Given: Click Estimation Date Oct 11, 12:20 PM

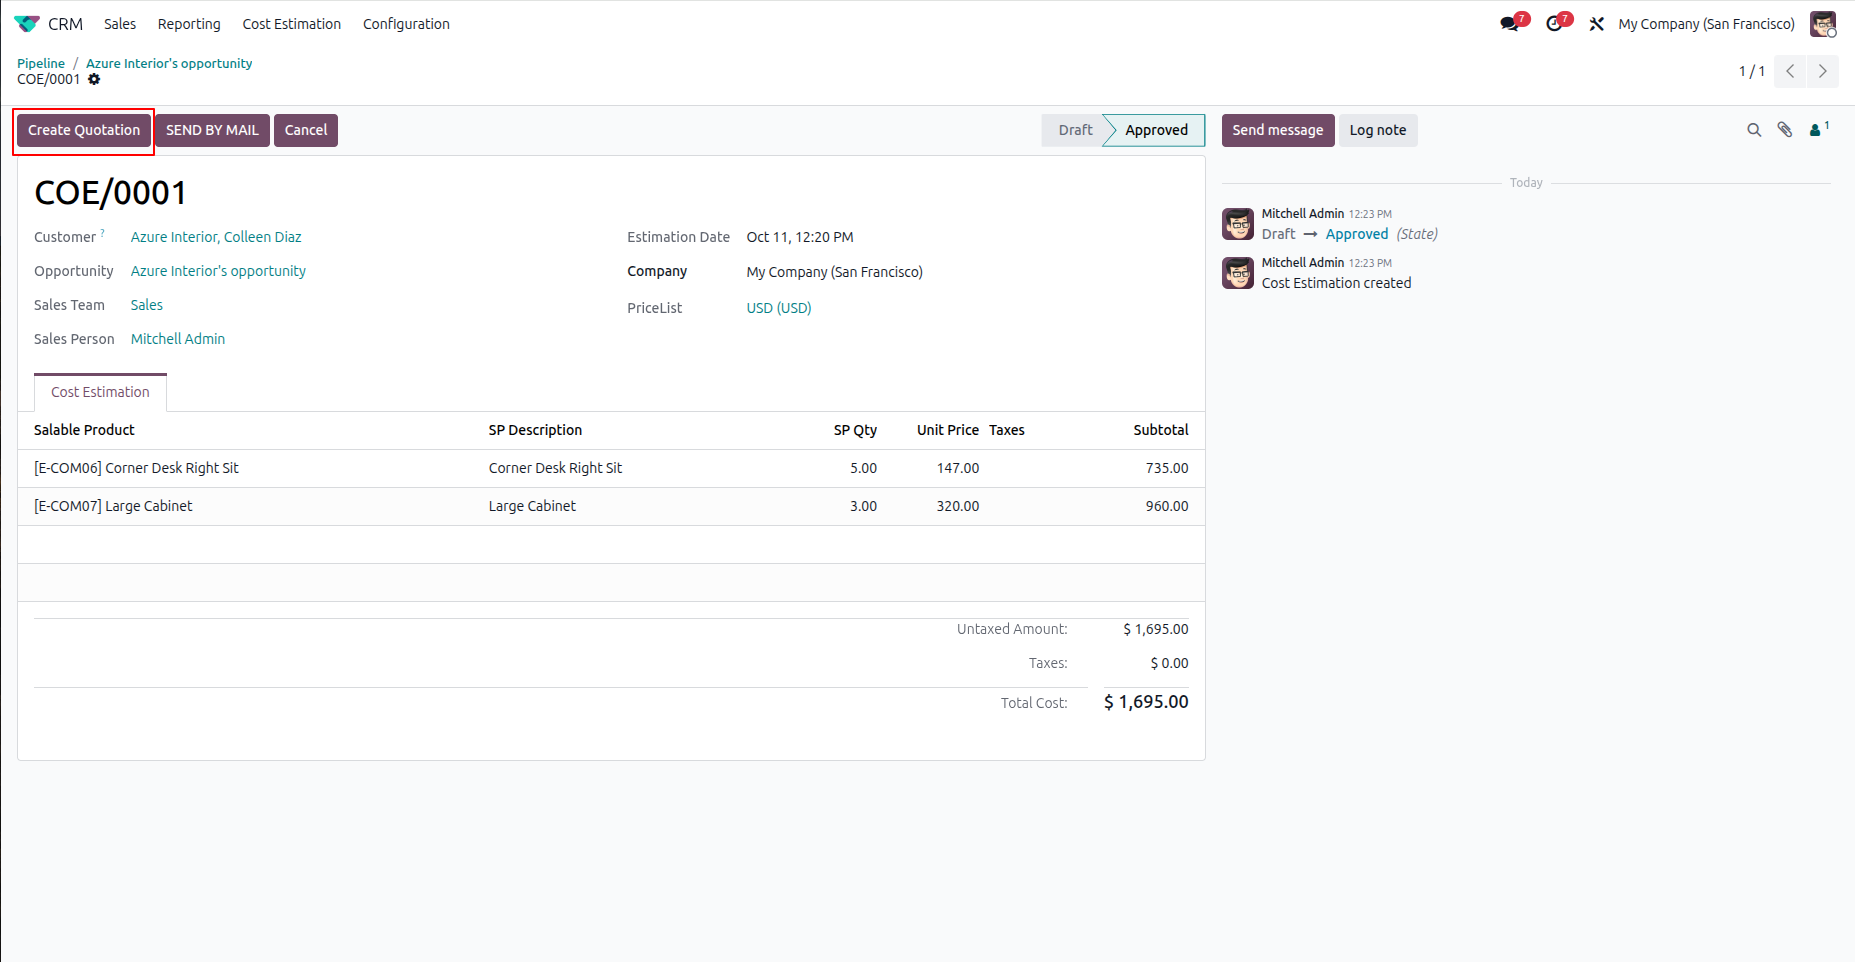Looking at the screenshot, I should pyautogui.click(x=800, y=237).
